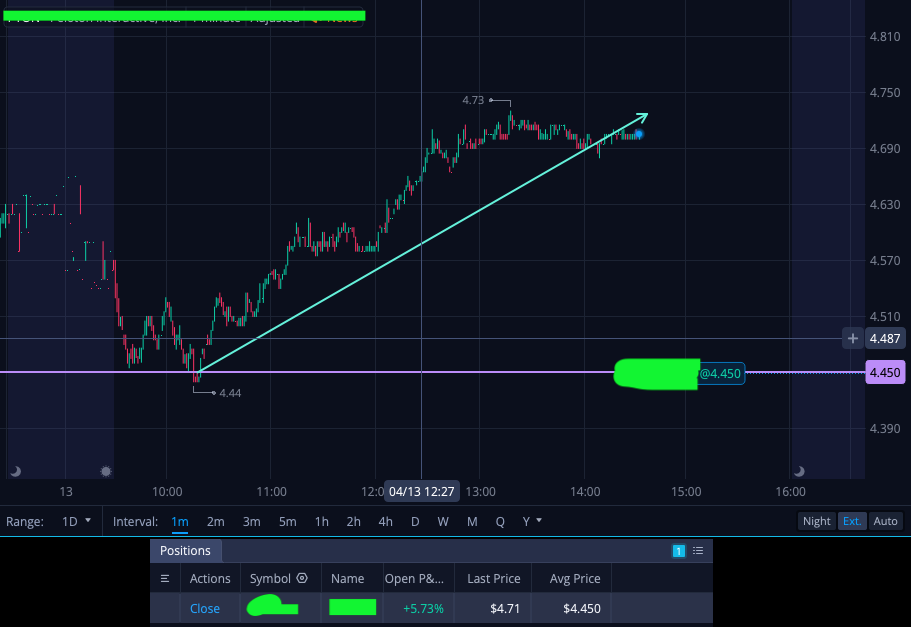Click the settings gear next to Symbol column
This screenshot has width=911, height=627.
[x=302, y=578]
